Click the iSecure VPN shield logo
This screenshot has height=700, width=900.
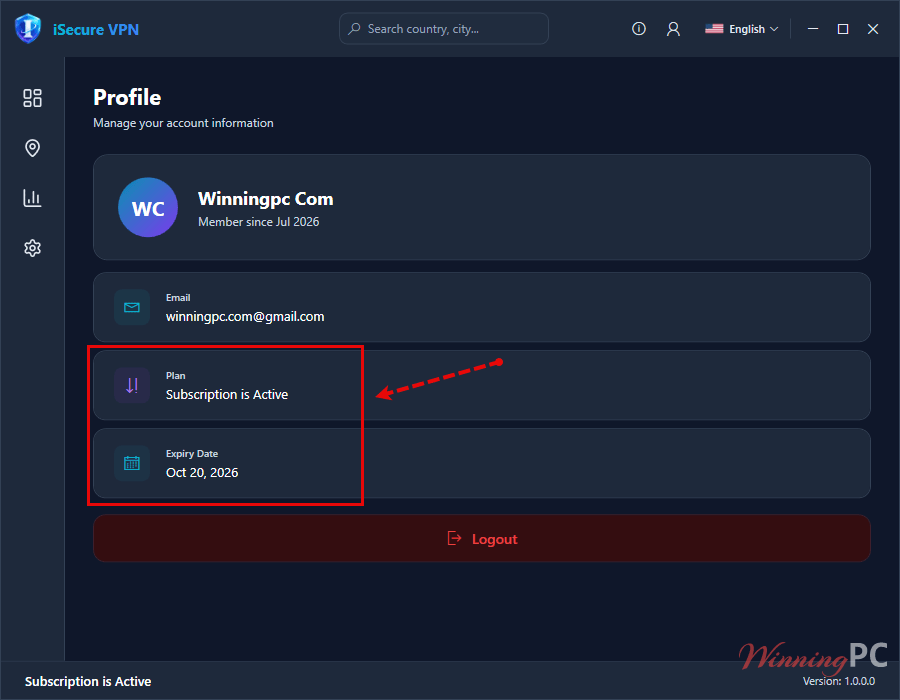pyautogui.click(x=28, y=29)
